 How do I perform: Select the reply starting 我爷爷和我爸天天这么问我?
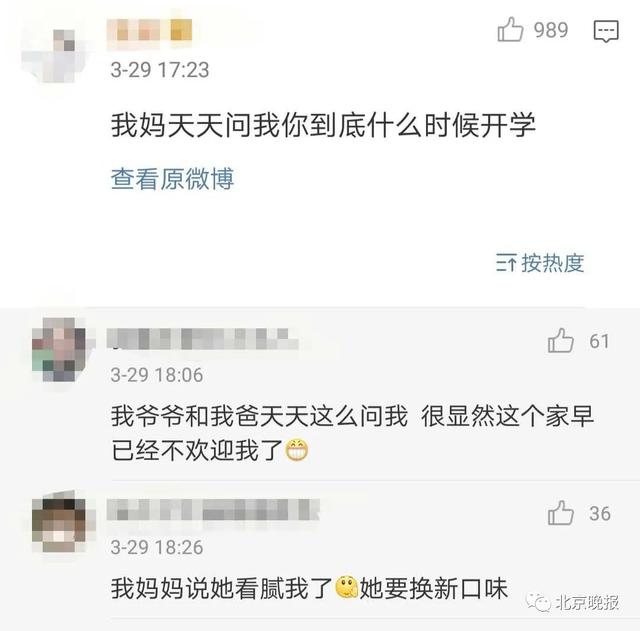point(353,433)
